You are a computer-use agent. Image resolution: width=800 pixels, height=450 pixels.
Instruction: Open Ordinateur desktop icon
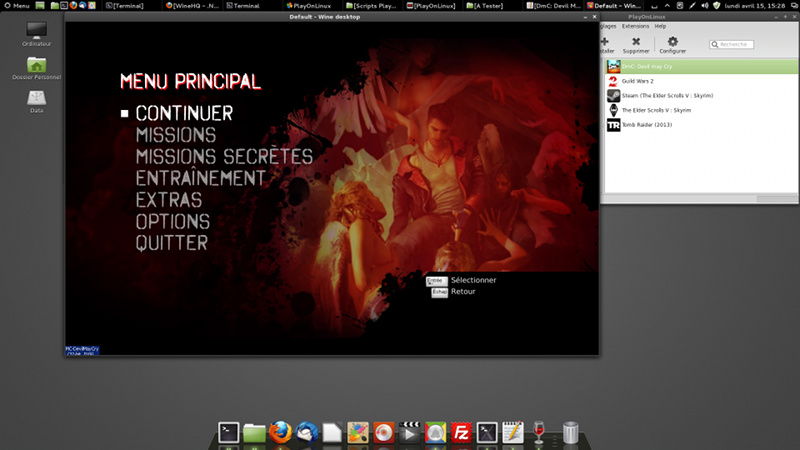(36, 34)
